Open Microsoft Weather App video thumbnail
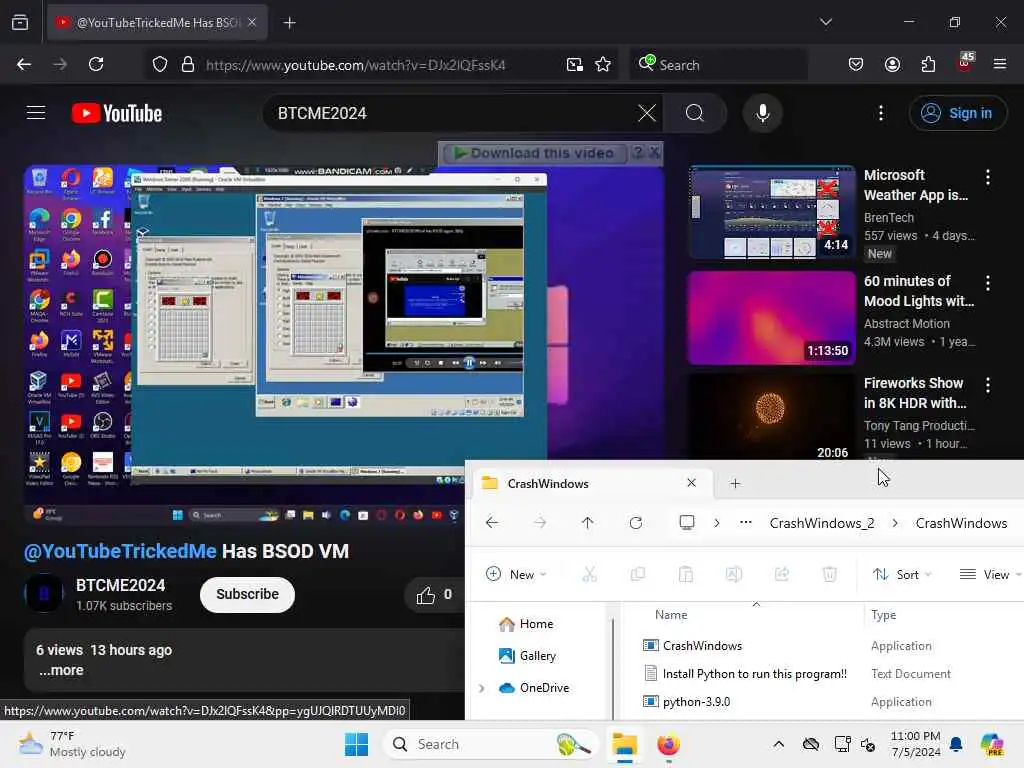 click(x=771, y=212)
